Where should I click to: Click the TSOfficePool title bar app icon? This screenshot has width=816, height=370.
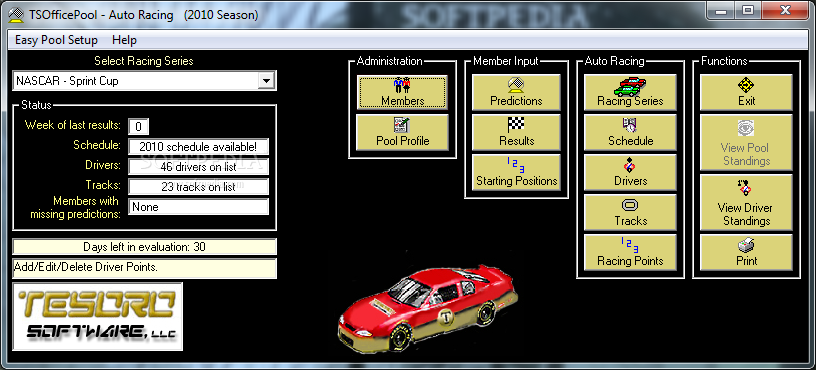[x=17, y=15]
